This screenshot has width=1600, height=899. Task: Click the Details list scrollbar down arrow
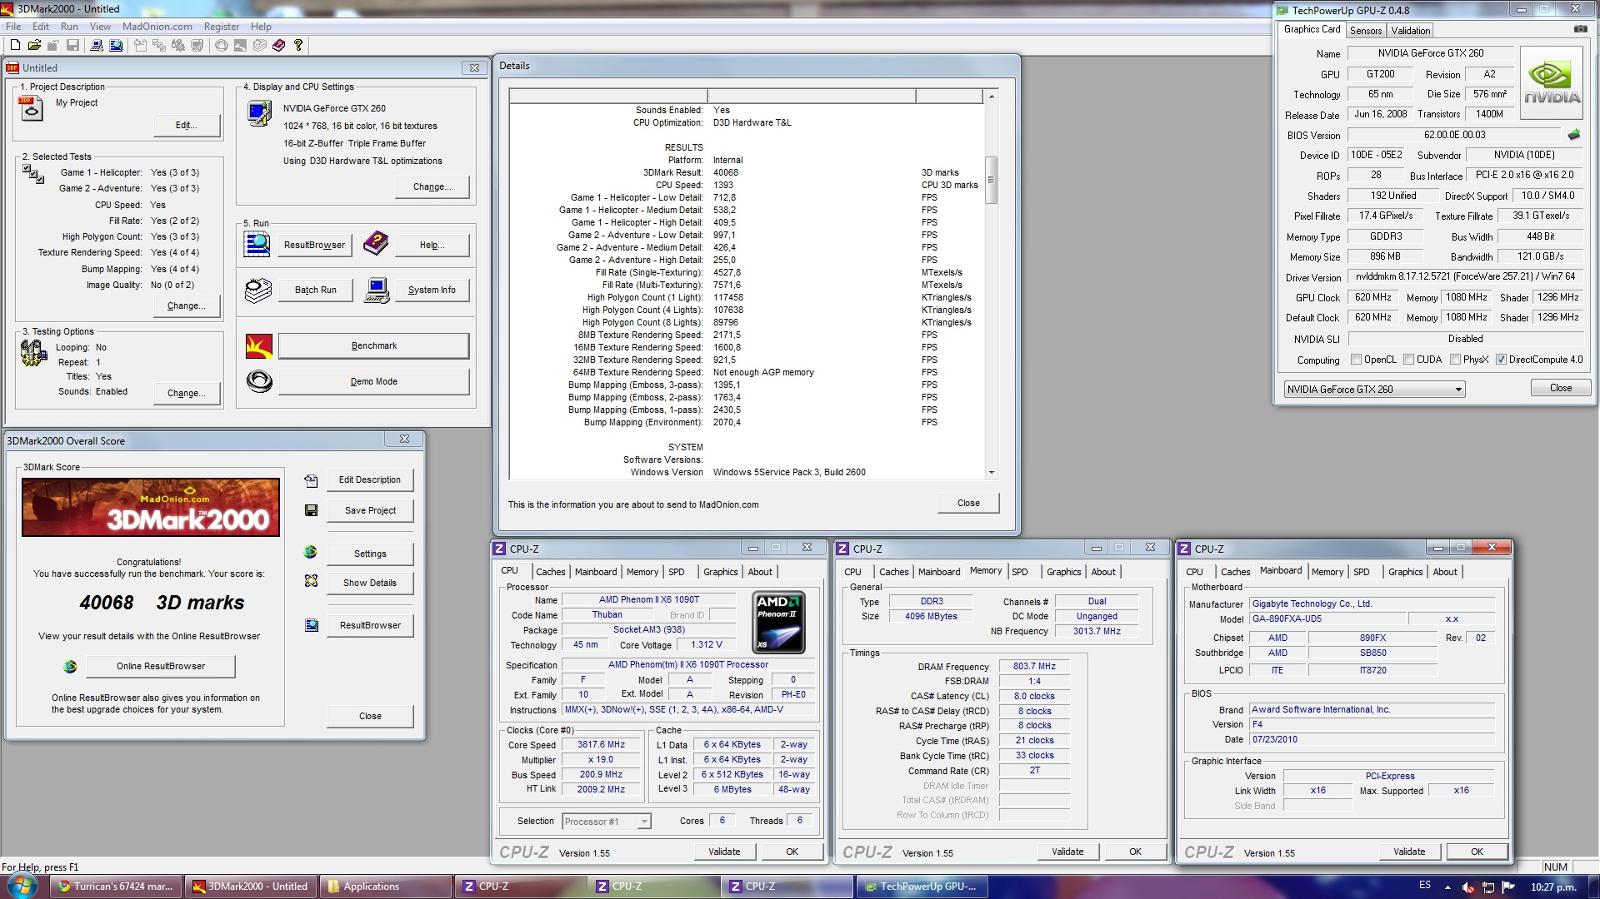(991, 472)
